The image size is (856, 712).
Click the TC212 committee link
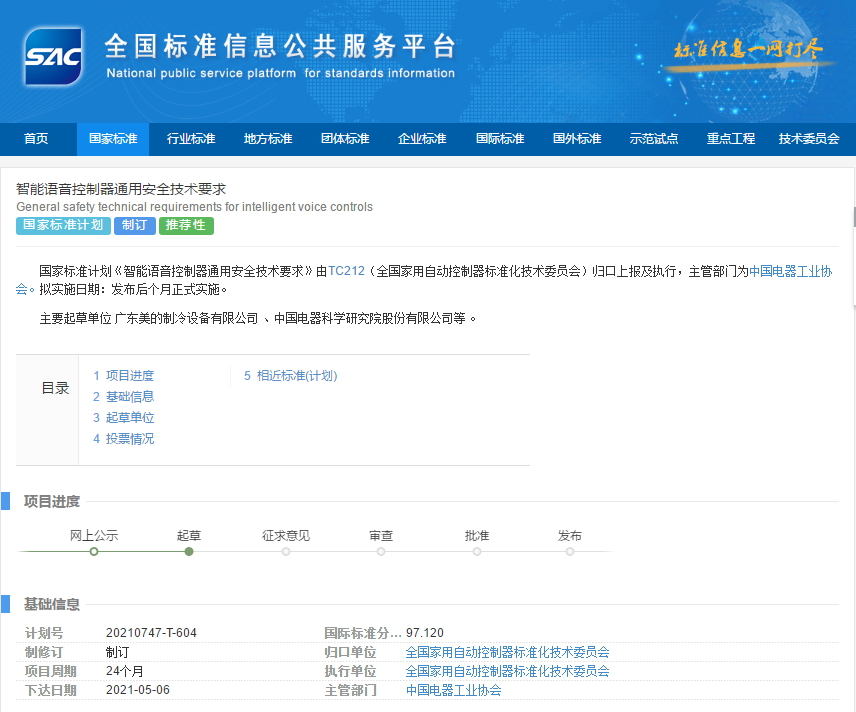[x=346, y=271]
